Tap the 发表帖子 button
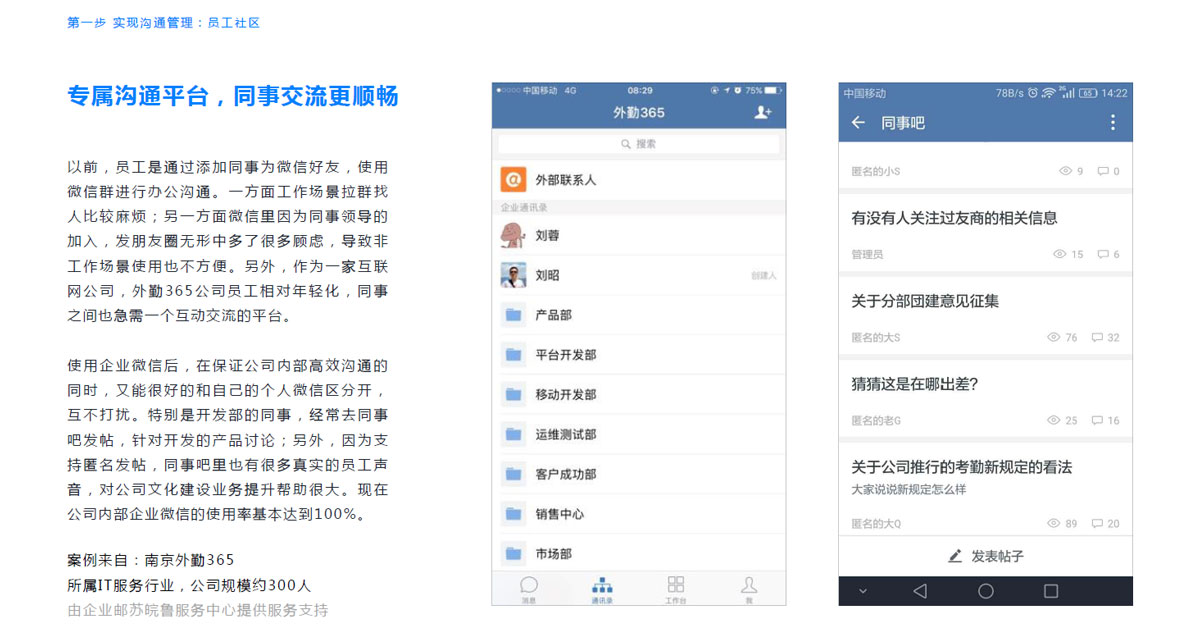Screen dimensions: 1195x635 click(985, 556)
